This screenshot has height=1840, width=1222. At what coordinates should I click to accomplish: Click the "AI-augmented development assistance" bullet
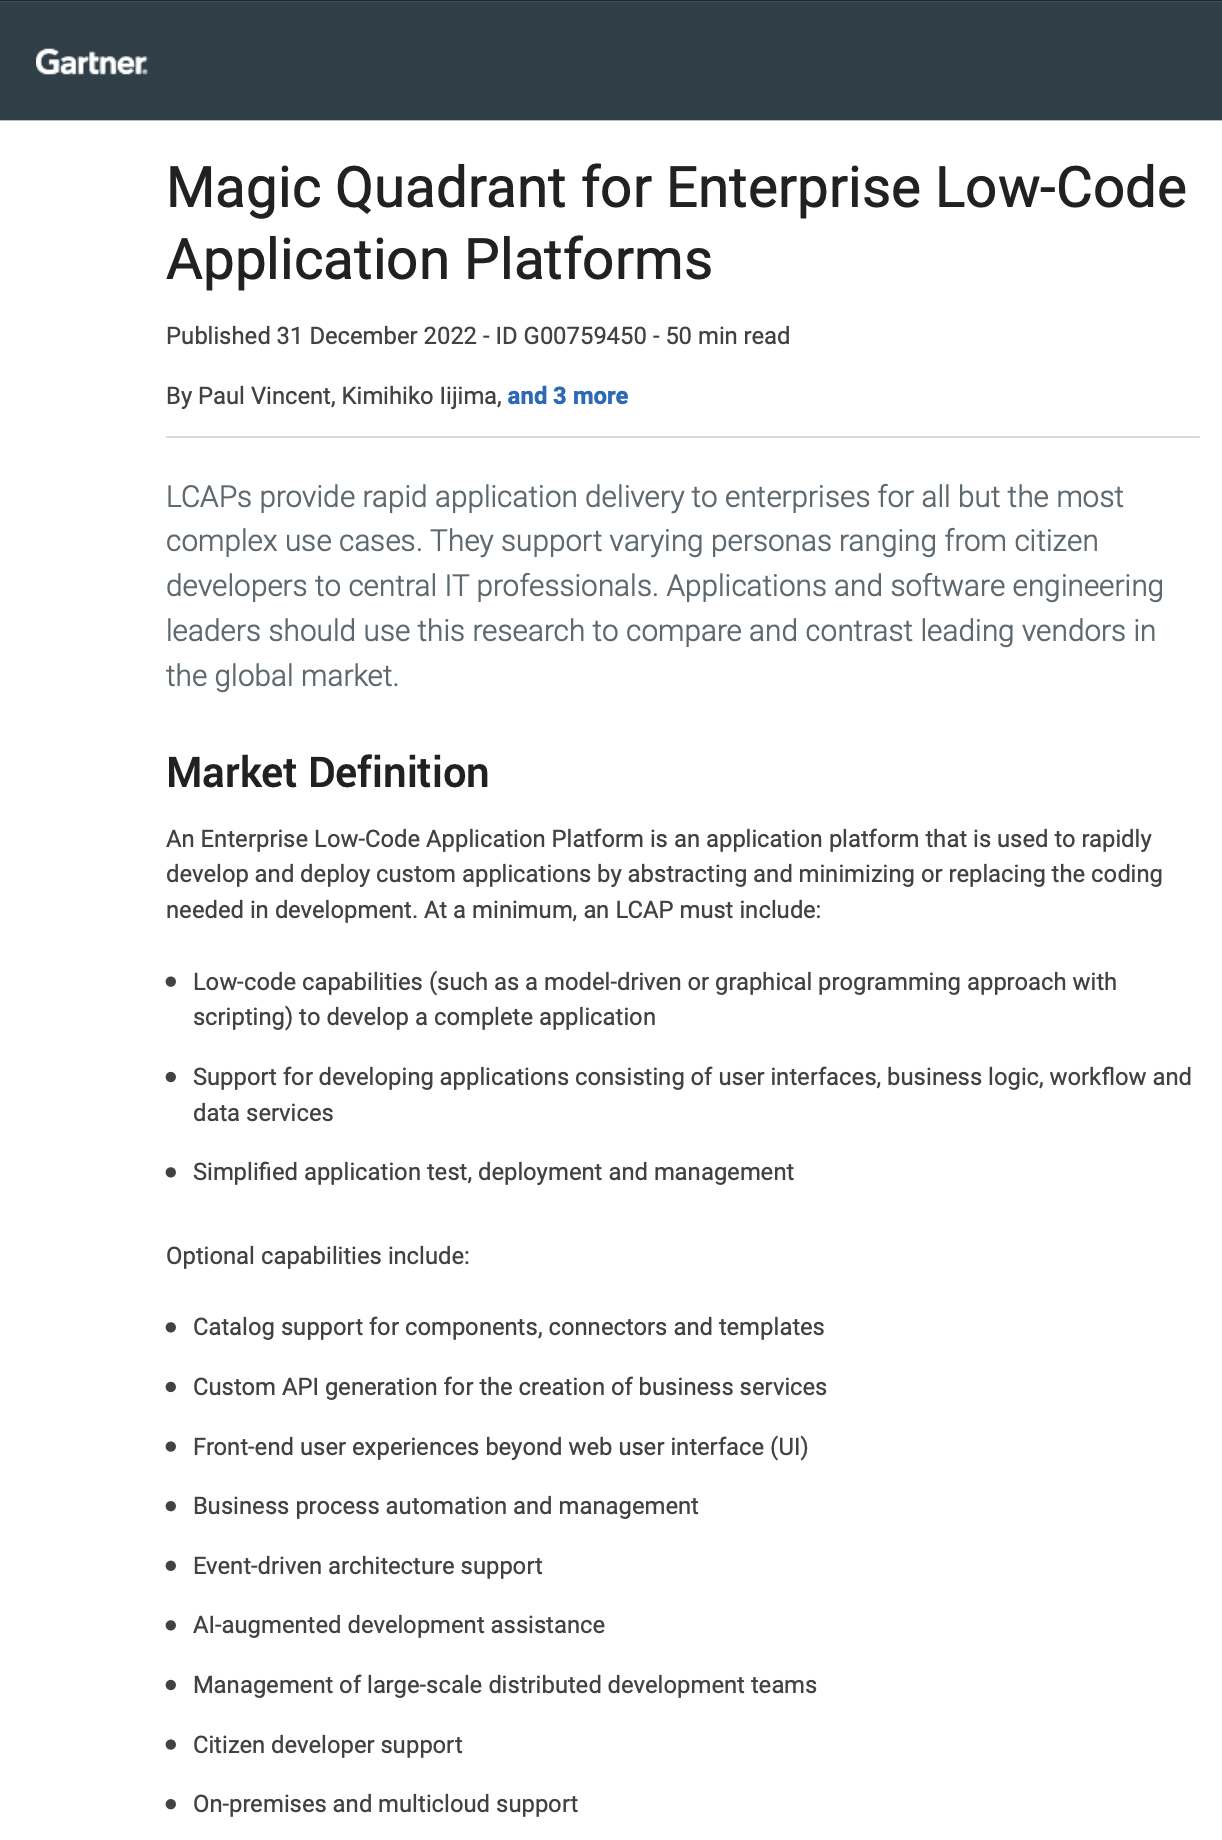click(x=398, y=1625)
